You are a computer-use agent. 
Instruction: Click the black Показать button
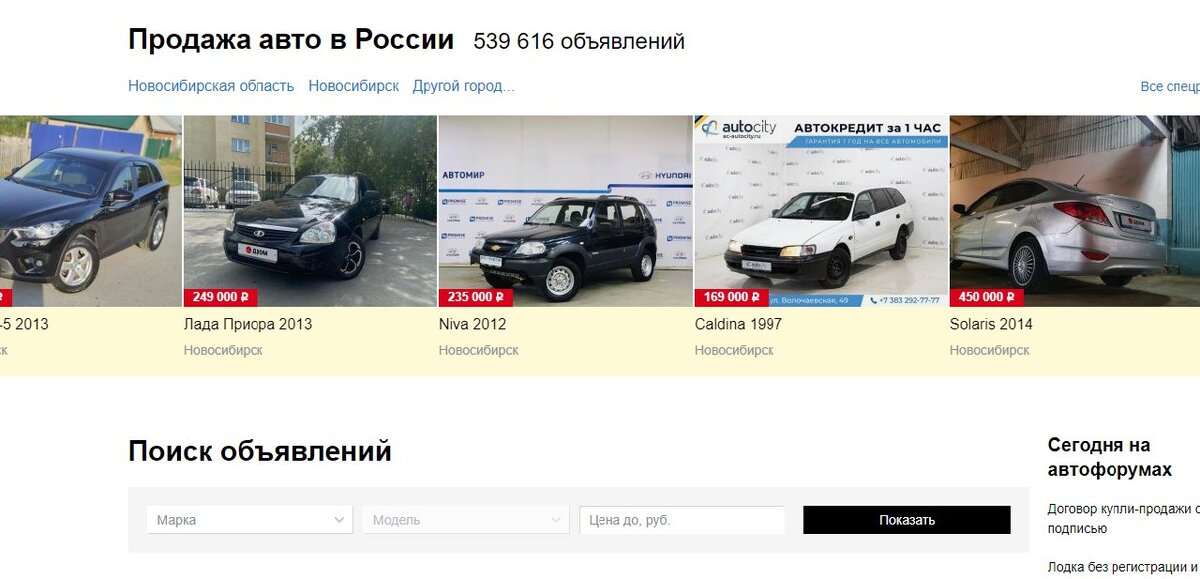(907, 520)
